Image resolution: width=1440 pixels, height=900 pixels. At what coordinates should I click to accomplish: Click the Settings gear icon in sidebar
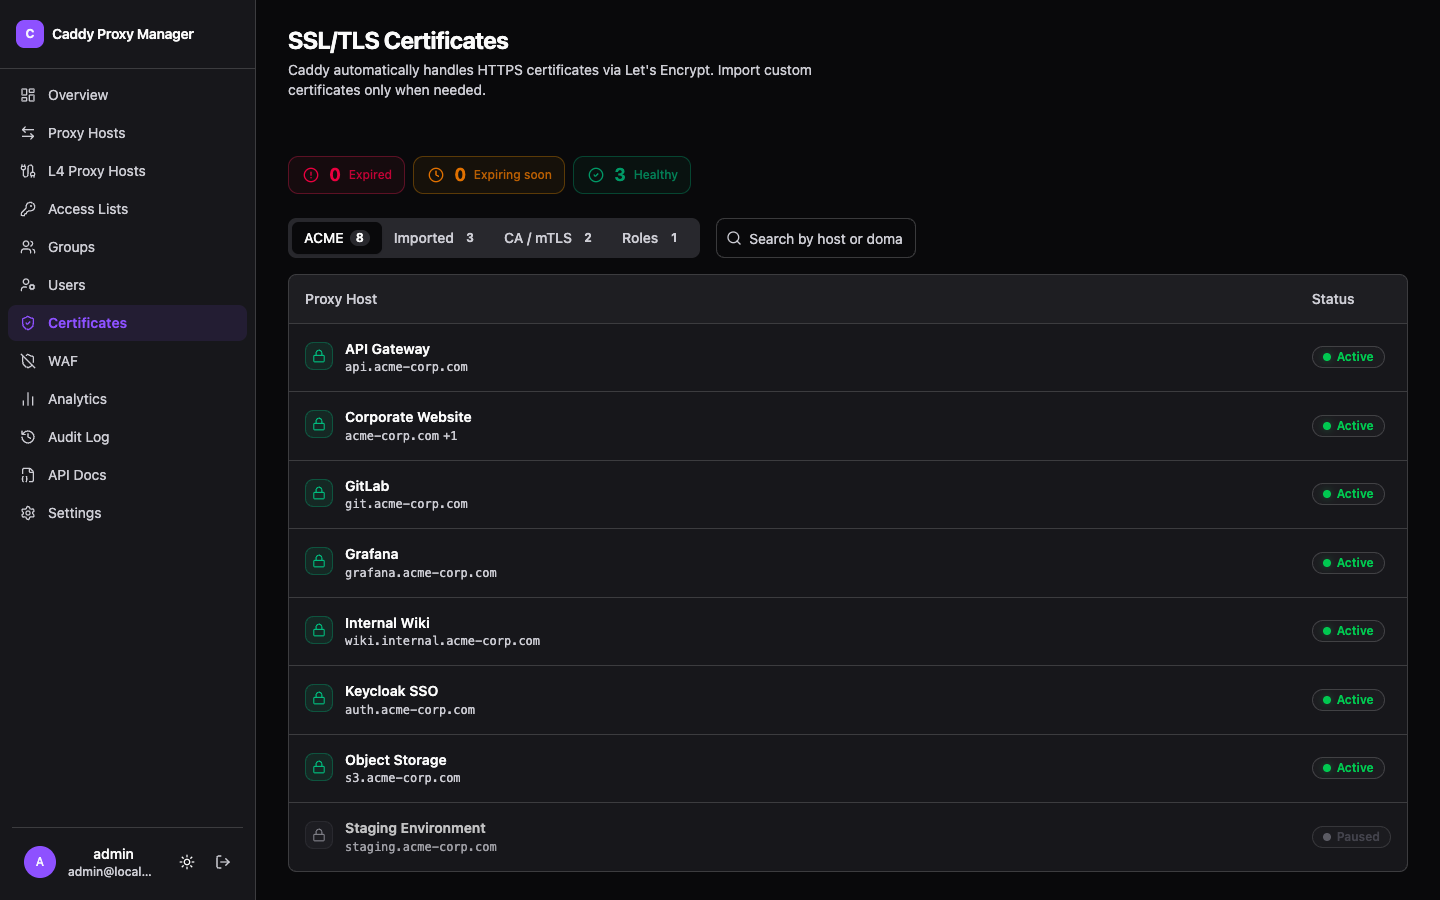click(x=28, y=513)
